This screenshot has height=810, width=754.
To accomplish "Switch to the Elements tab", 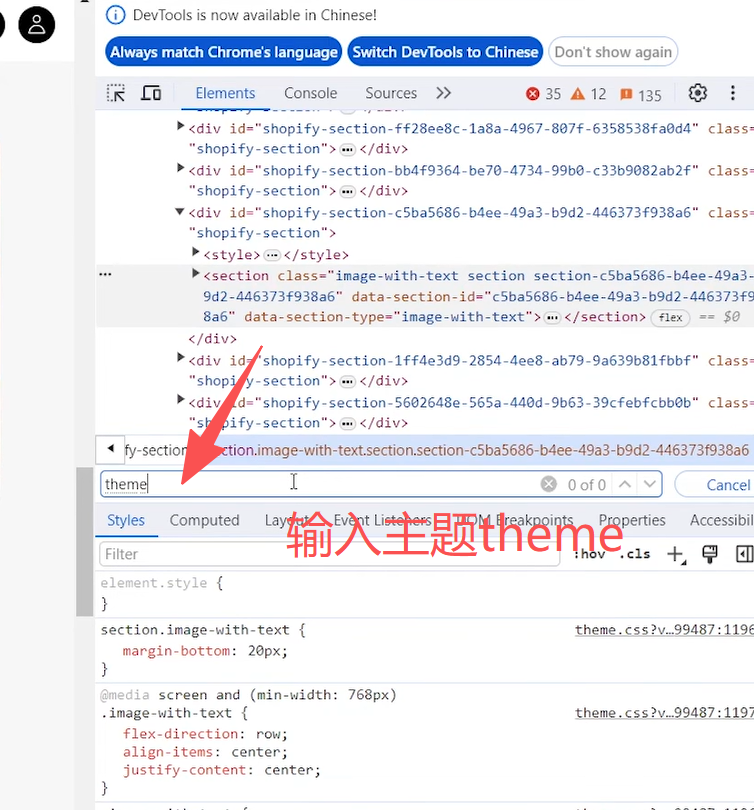I will tap(225, 94).
